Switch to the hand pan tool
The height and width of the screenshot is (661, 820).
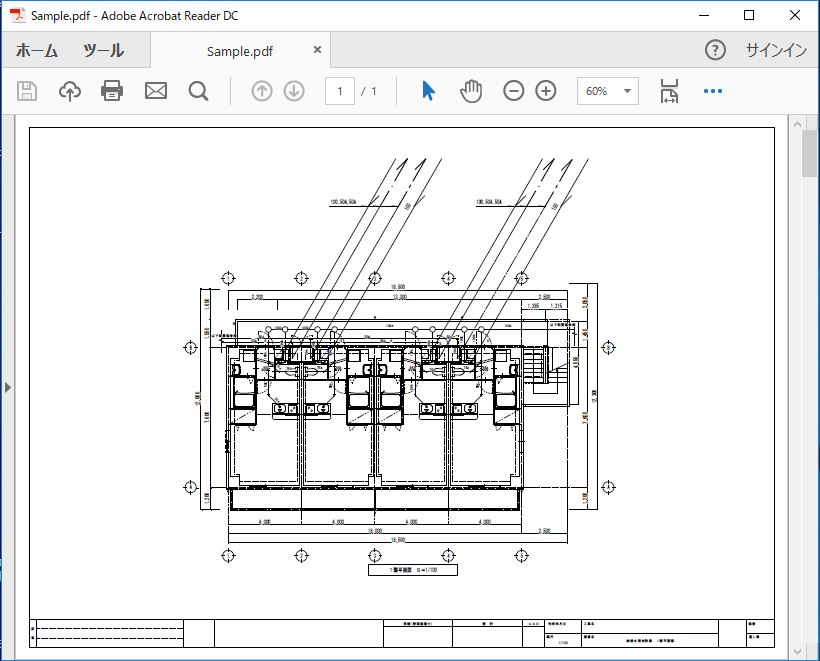pyautogui.click(x=471, y=91)
